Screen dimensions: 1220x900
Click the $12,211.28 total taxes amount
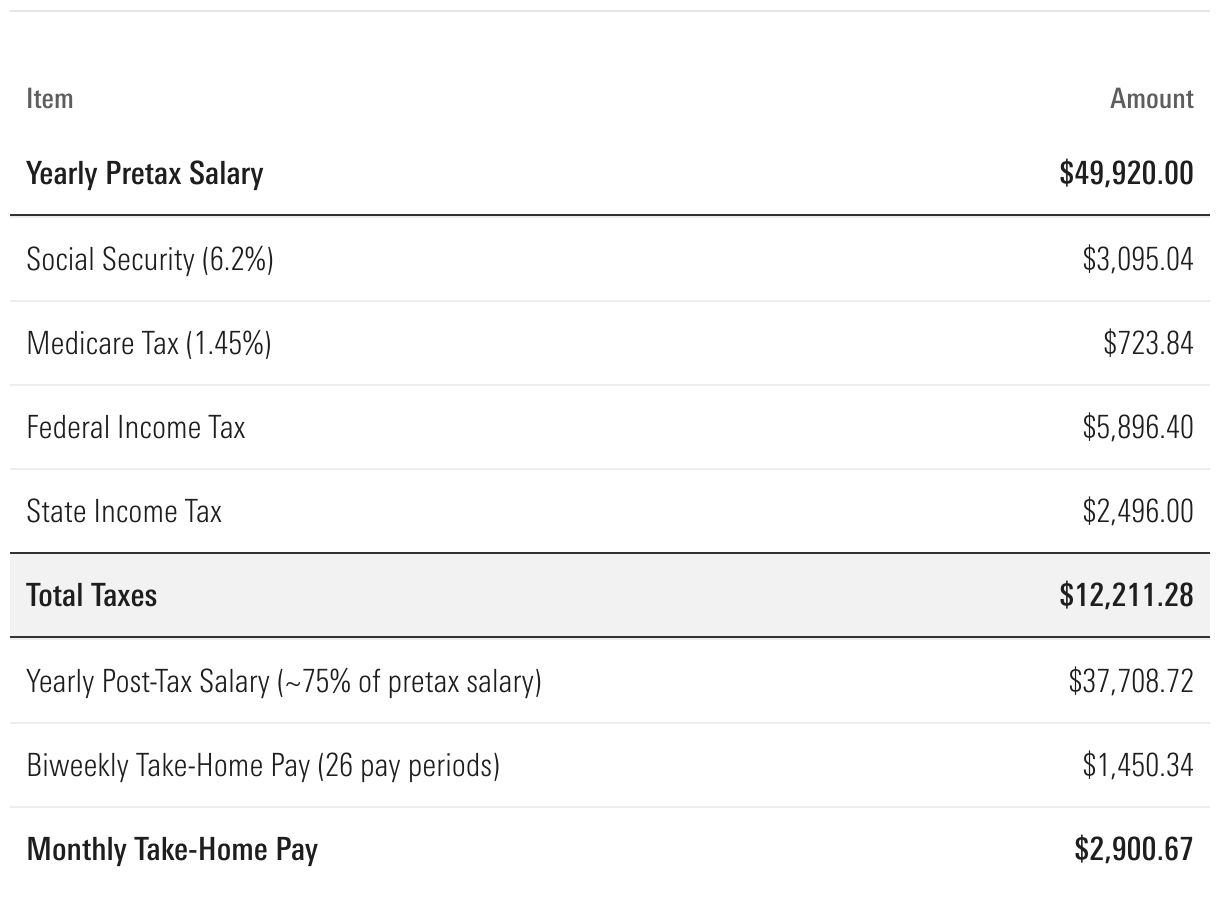coord(1126,595)
